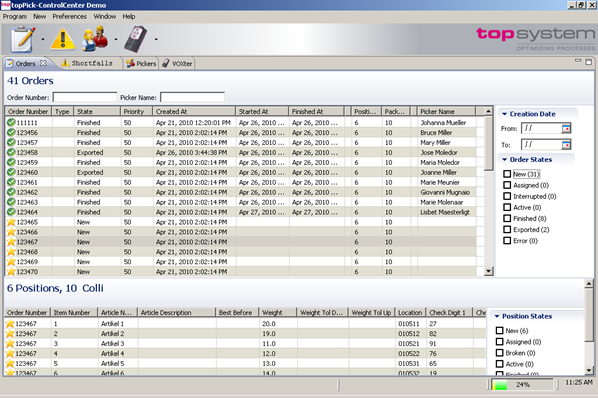Open dropdown arrow next to pickers icon
This screenshot has height=398, width=598.
click(x=116, y=39)
